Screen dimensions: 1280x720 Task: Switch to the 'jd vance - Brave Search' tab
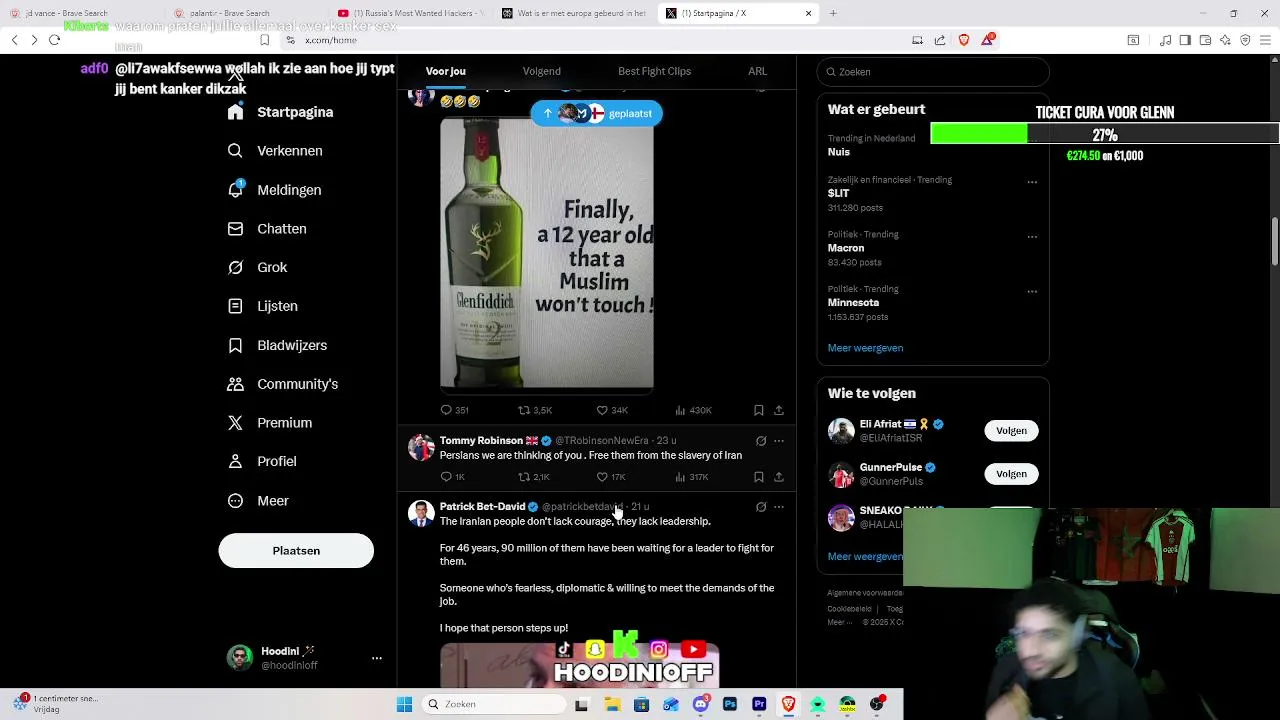point(81,13)
